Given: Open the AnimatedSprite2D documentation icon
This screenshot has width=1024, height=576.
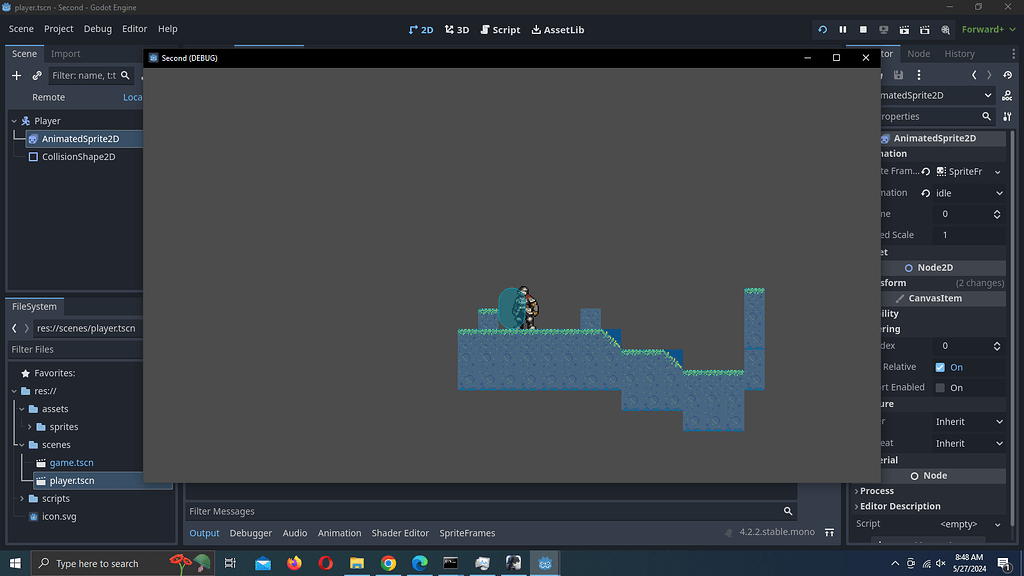Looking at the screenshot, I should click(1008, 95).
